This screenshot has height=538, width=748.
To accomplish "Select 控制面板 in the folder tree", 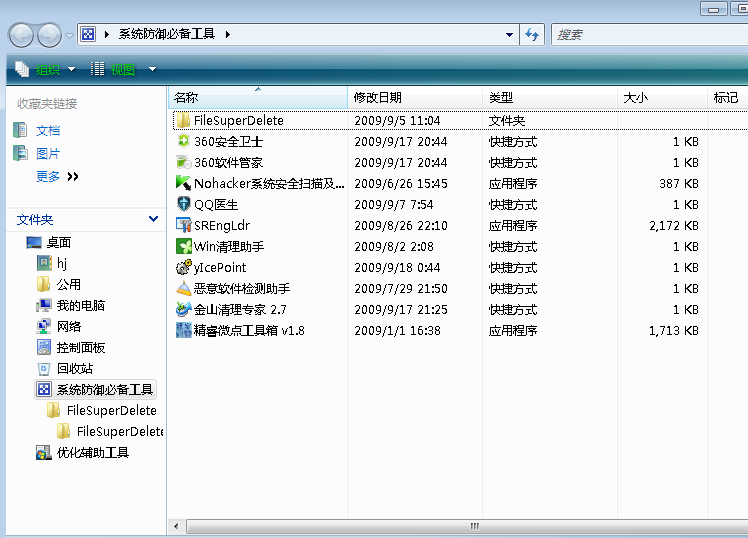I will coord(80,348).
